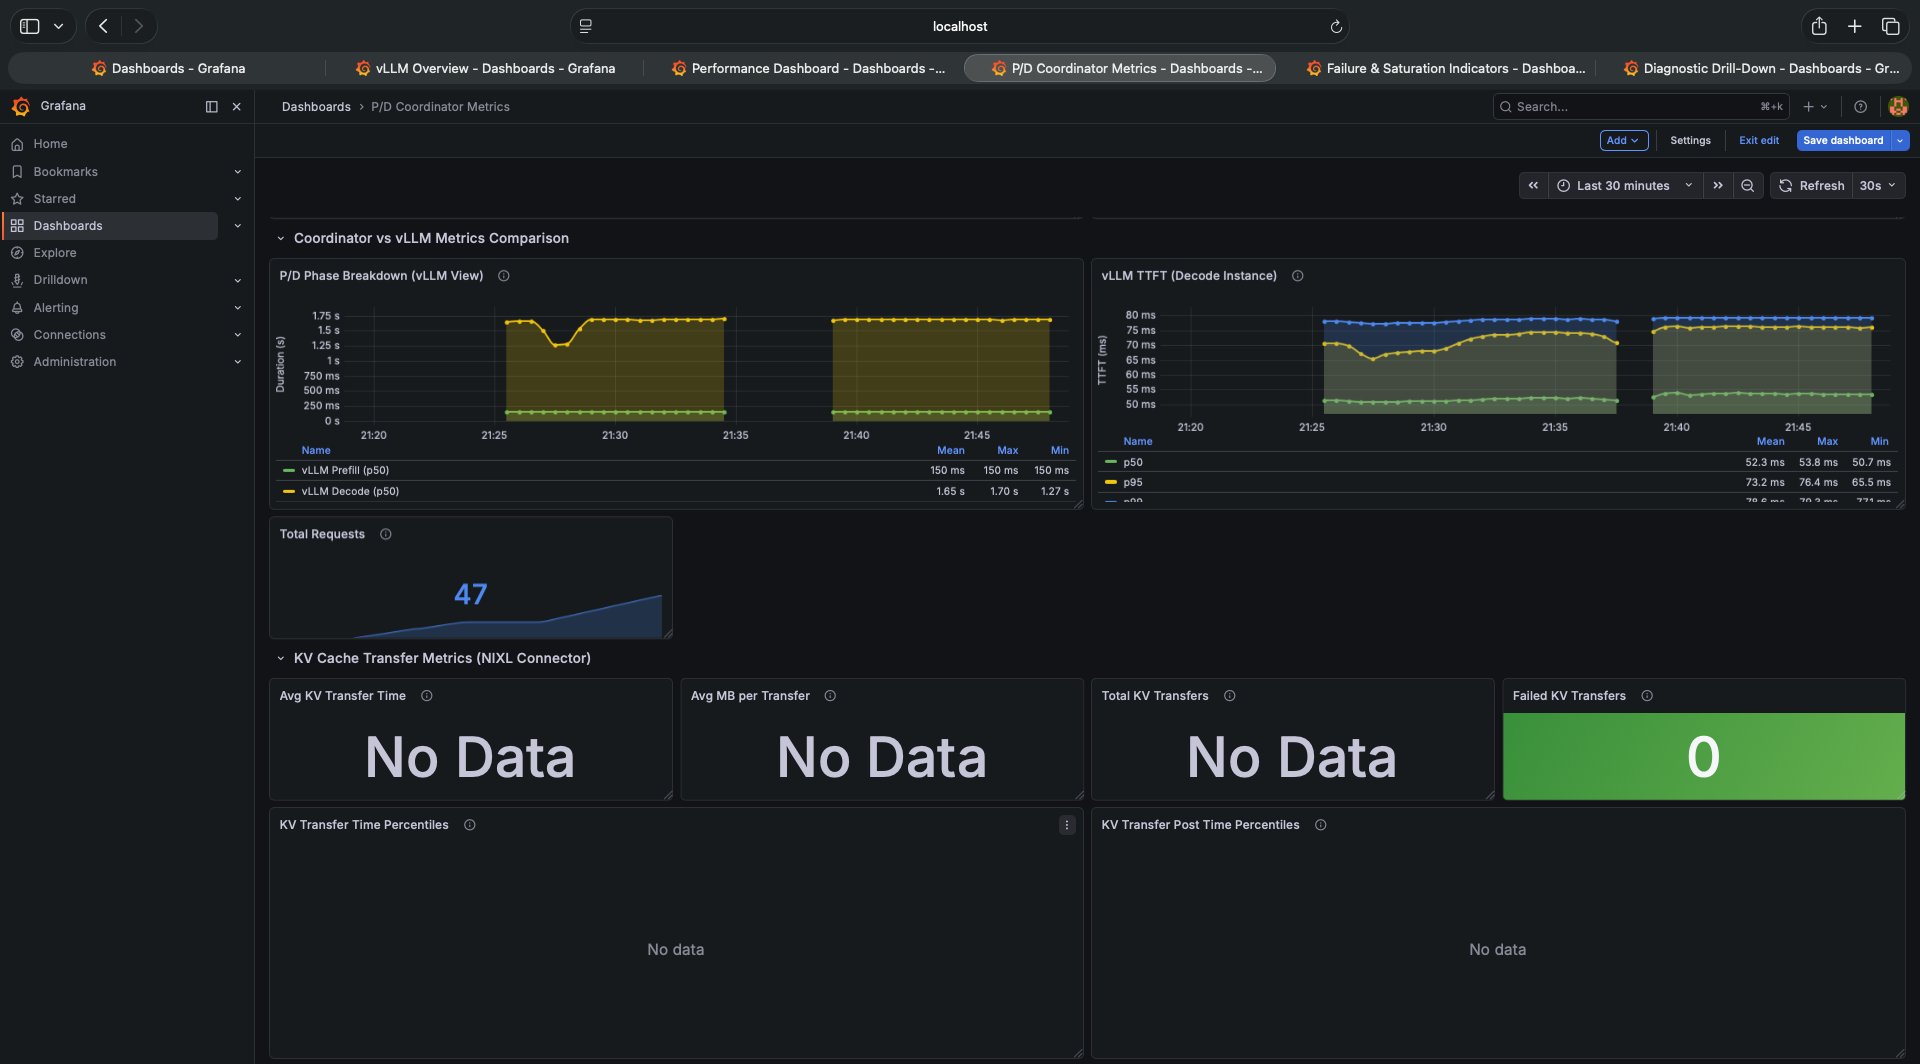
Task: Click the Grafana search field
Action: tap(1640, 107)
